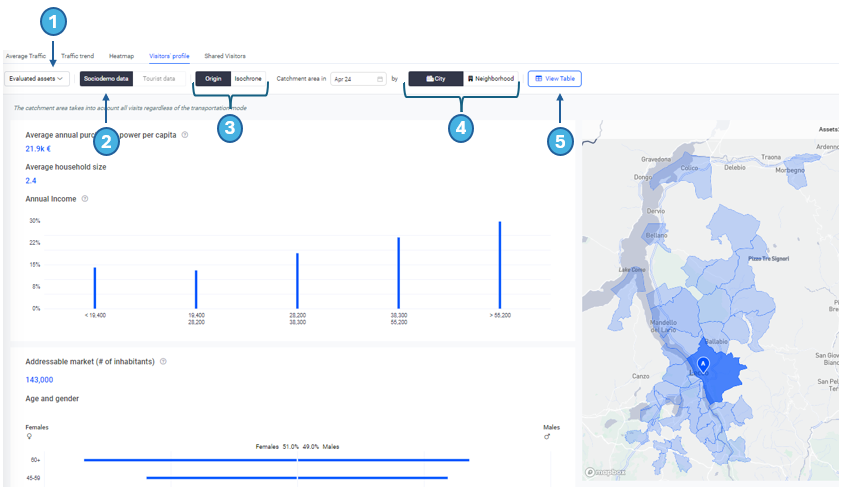Click the View Table button
This screenshot has height=487, width=841.
pos(554,78)
